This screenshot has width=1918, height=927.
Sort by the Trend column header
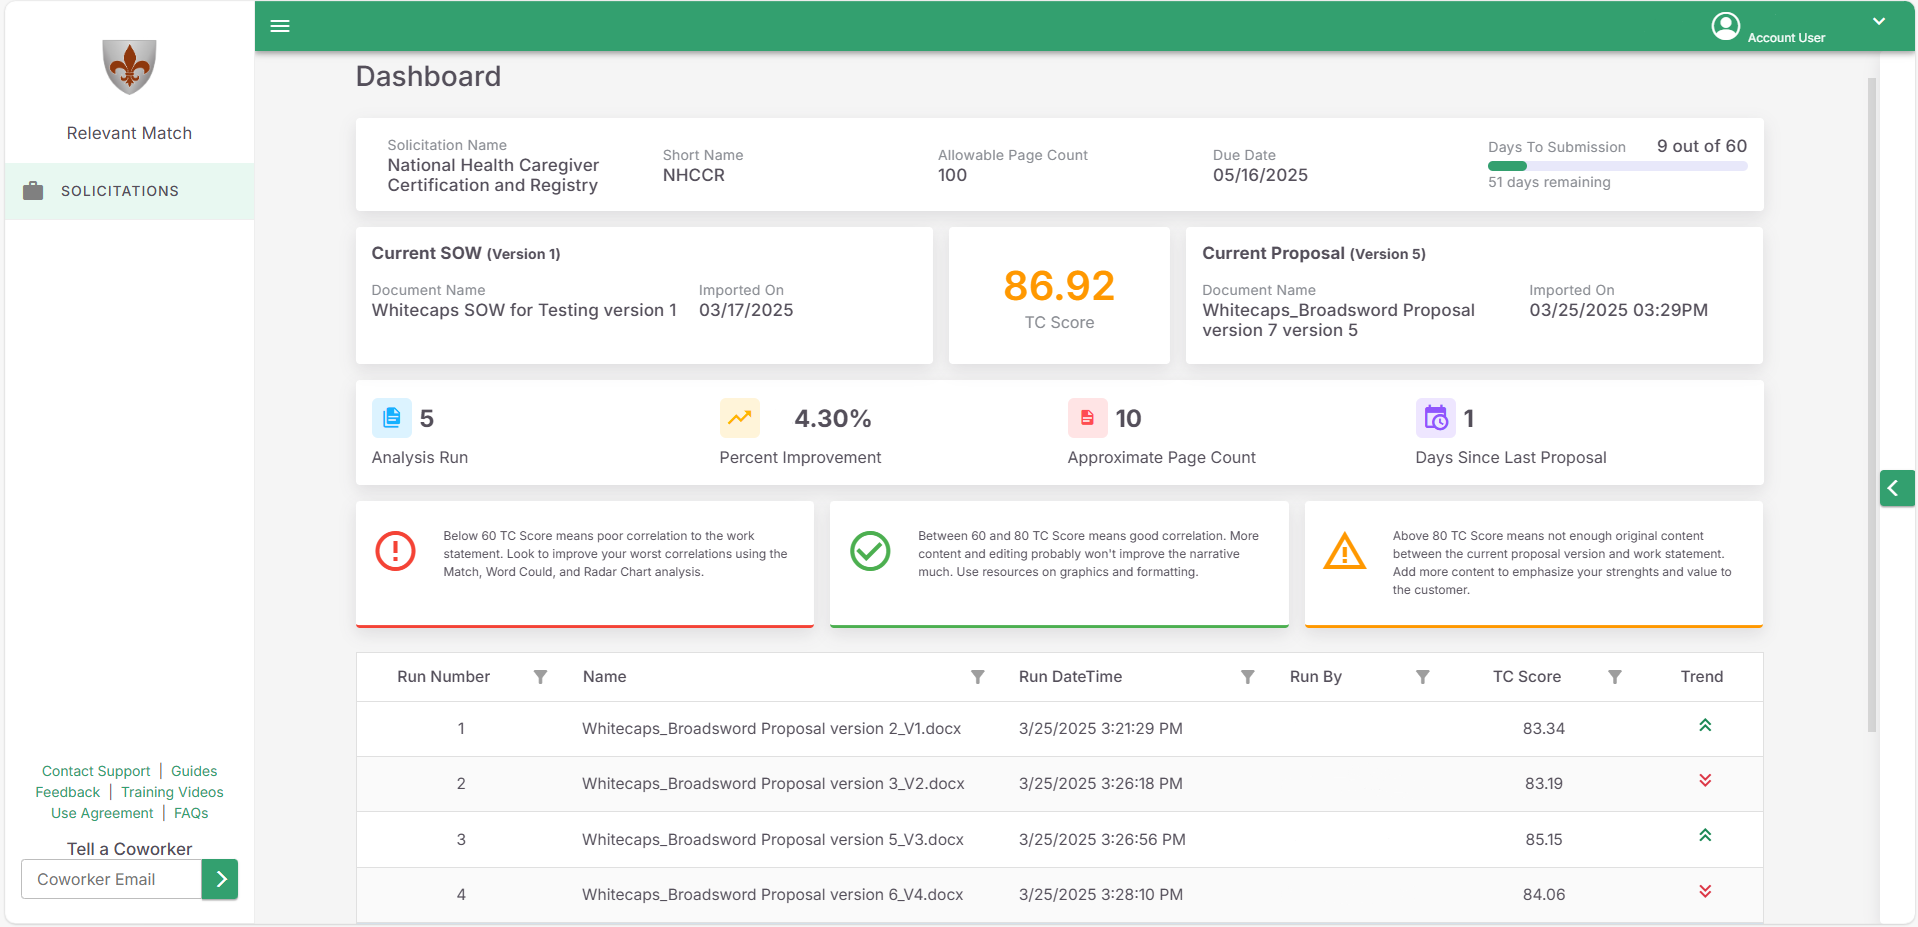click(x=1701, y=677)
